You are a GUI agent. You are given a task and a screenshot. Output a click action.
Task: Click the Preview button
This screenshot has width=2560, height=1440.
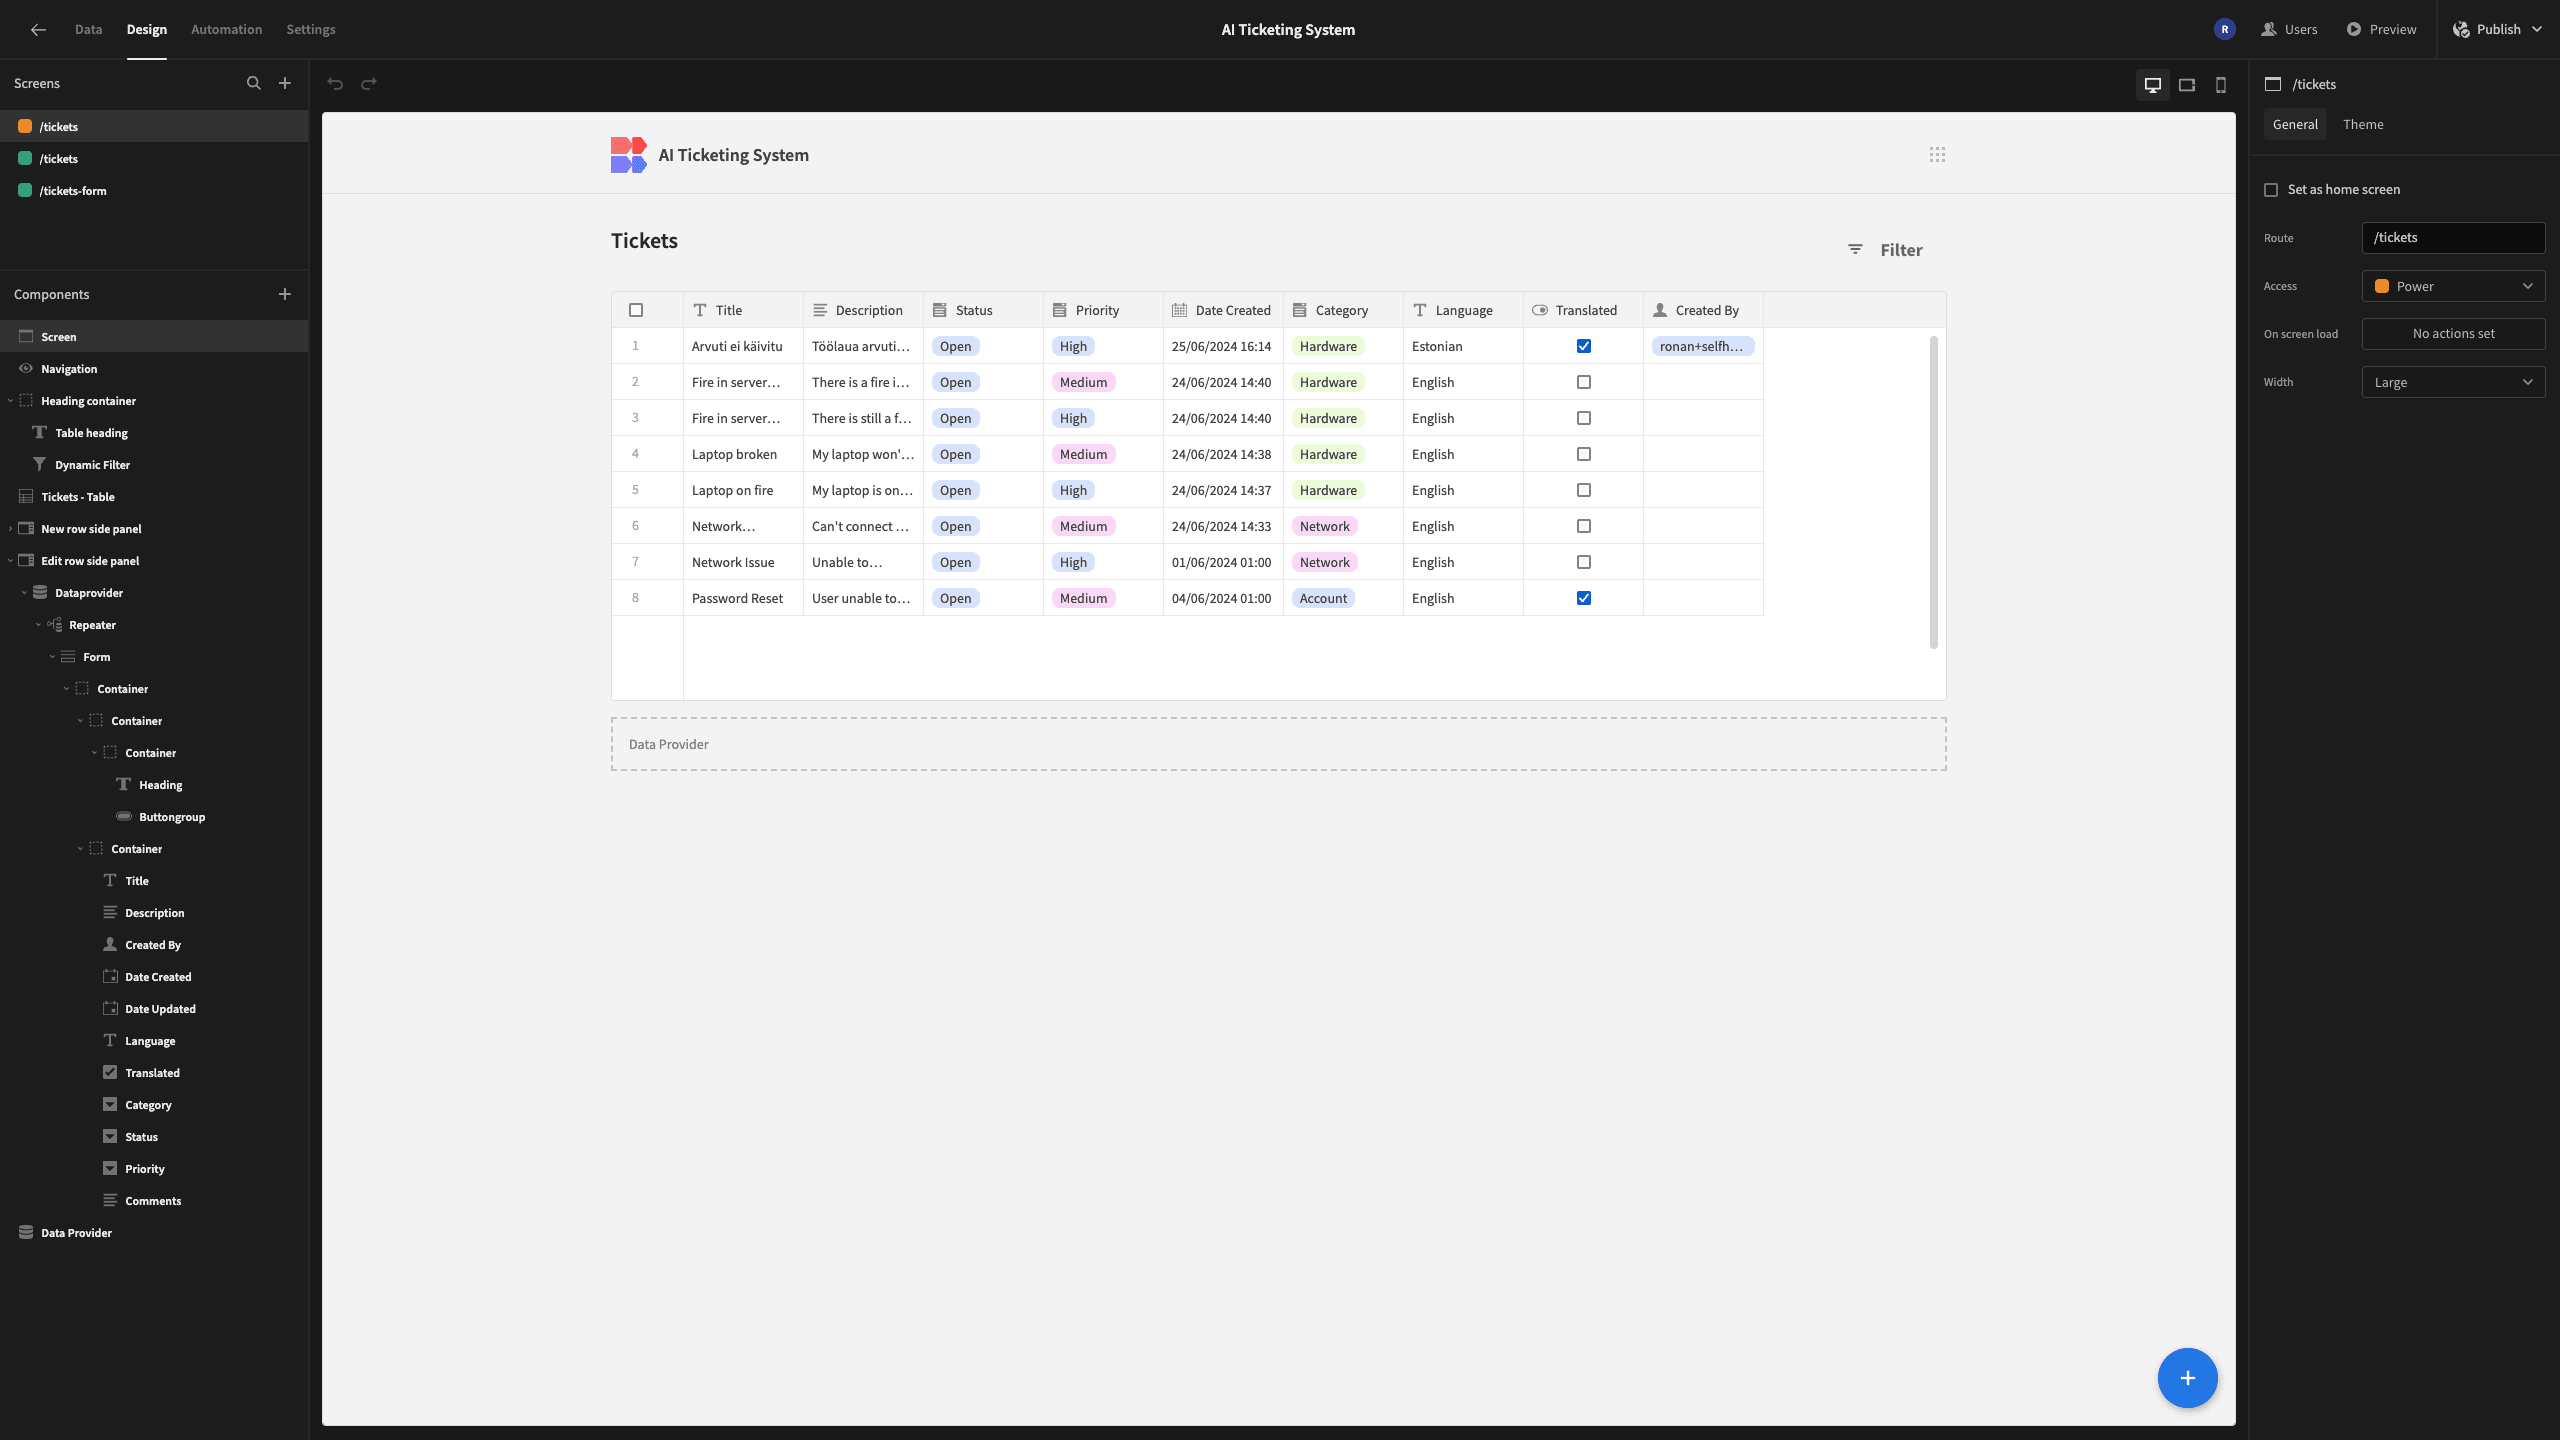2381,29
